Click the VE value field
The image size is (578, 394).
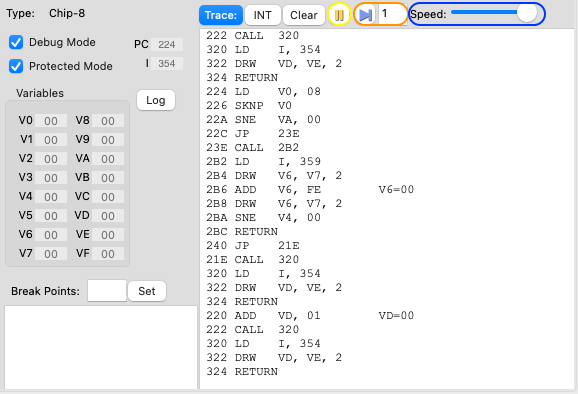coord(108,235)
